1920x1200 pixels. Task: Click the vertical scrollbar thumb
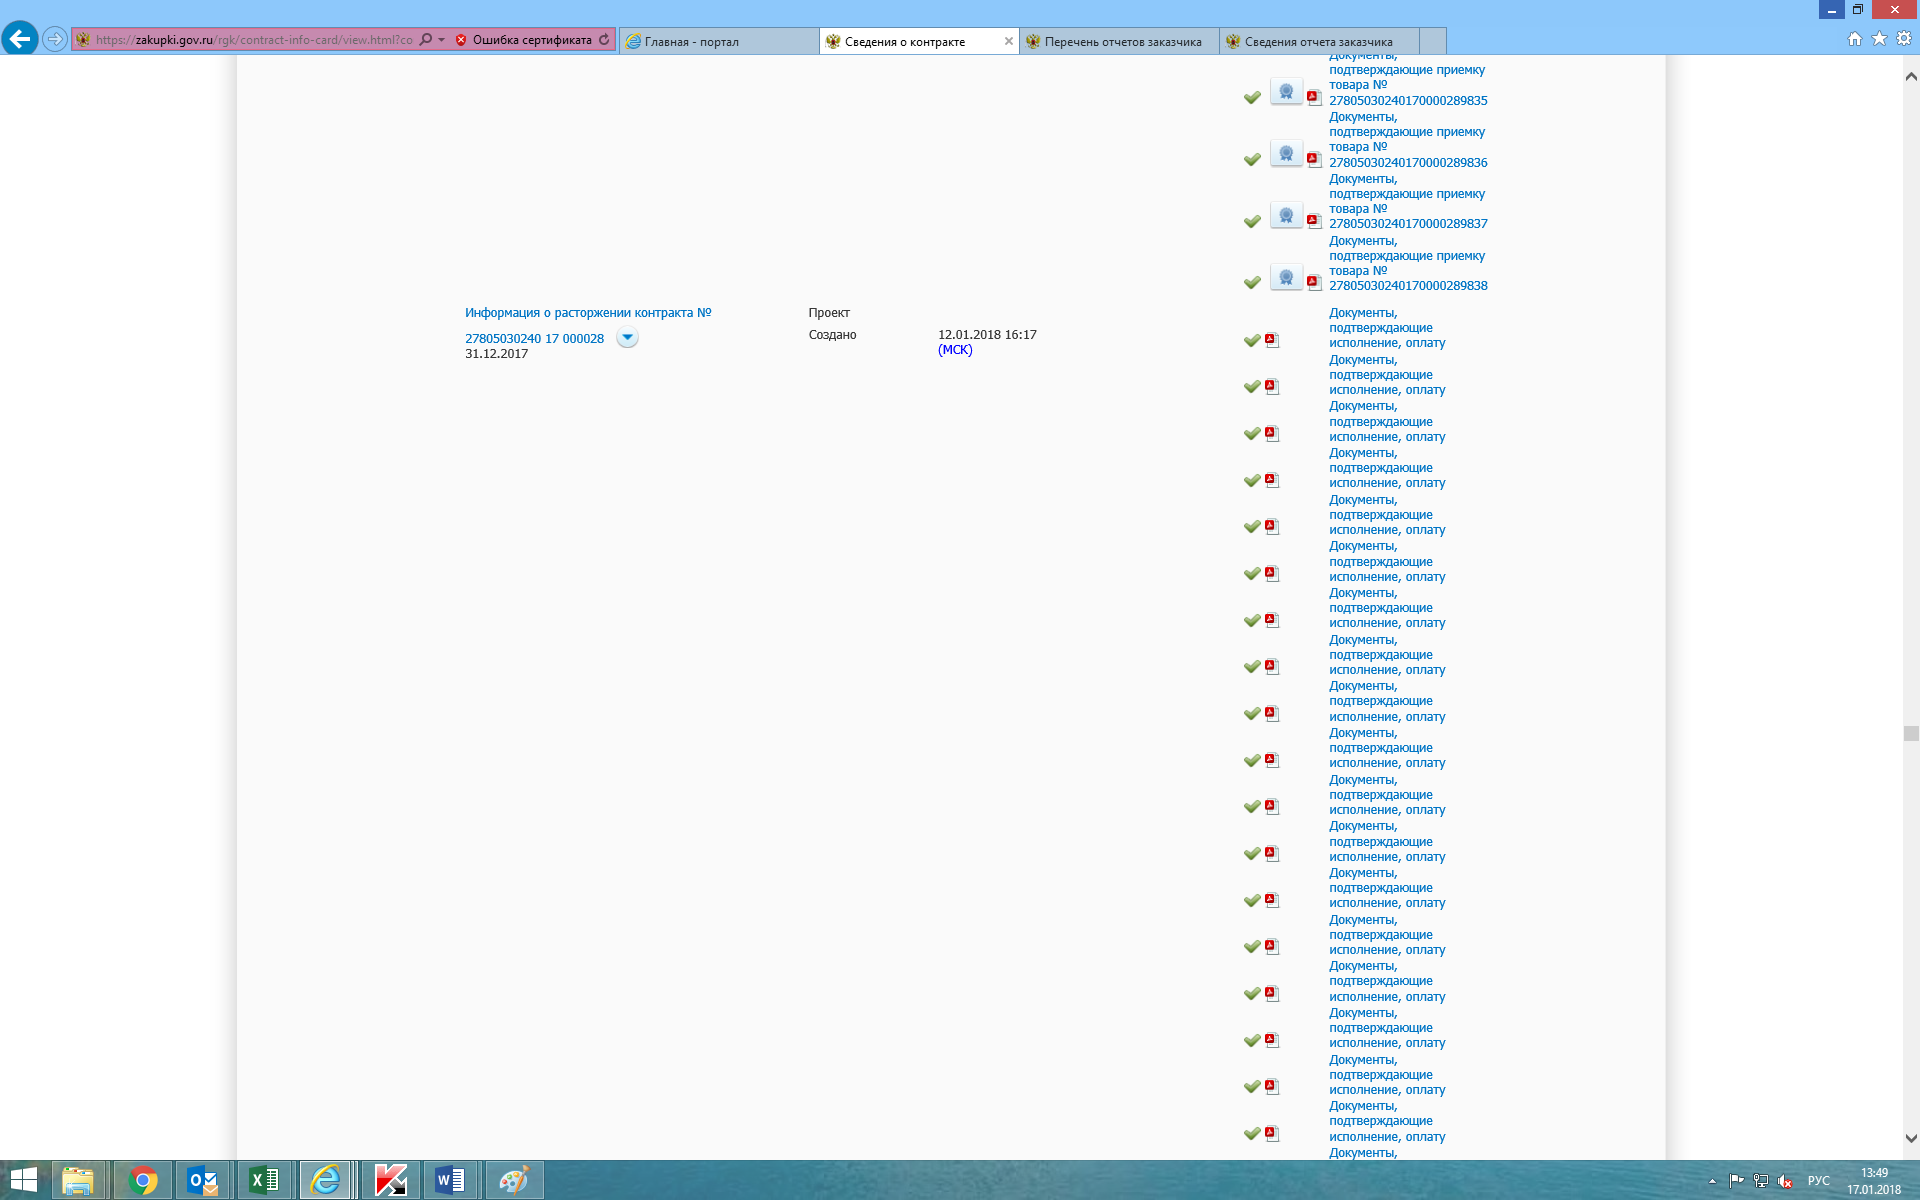pyautogui.click(x=1911, y=733)
